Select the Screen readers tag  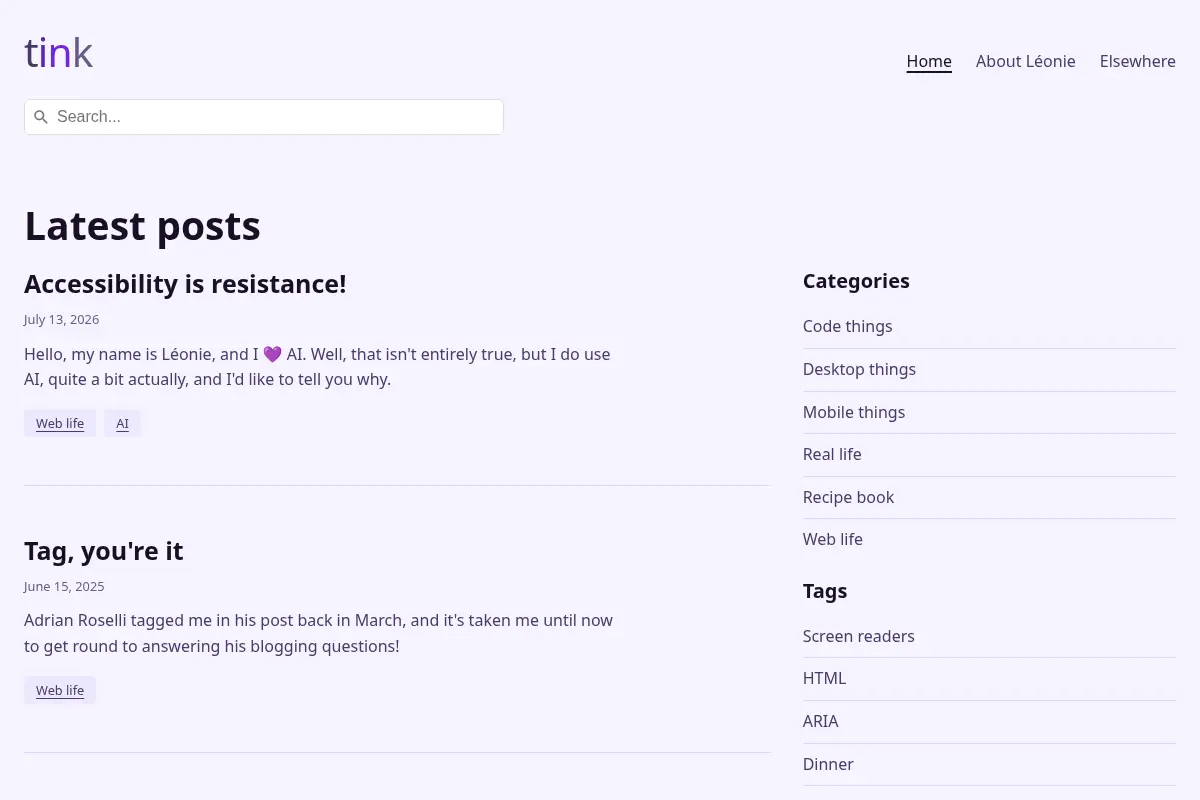[859, 636]
